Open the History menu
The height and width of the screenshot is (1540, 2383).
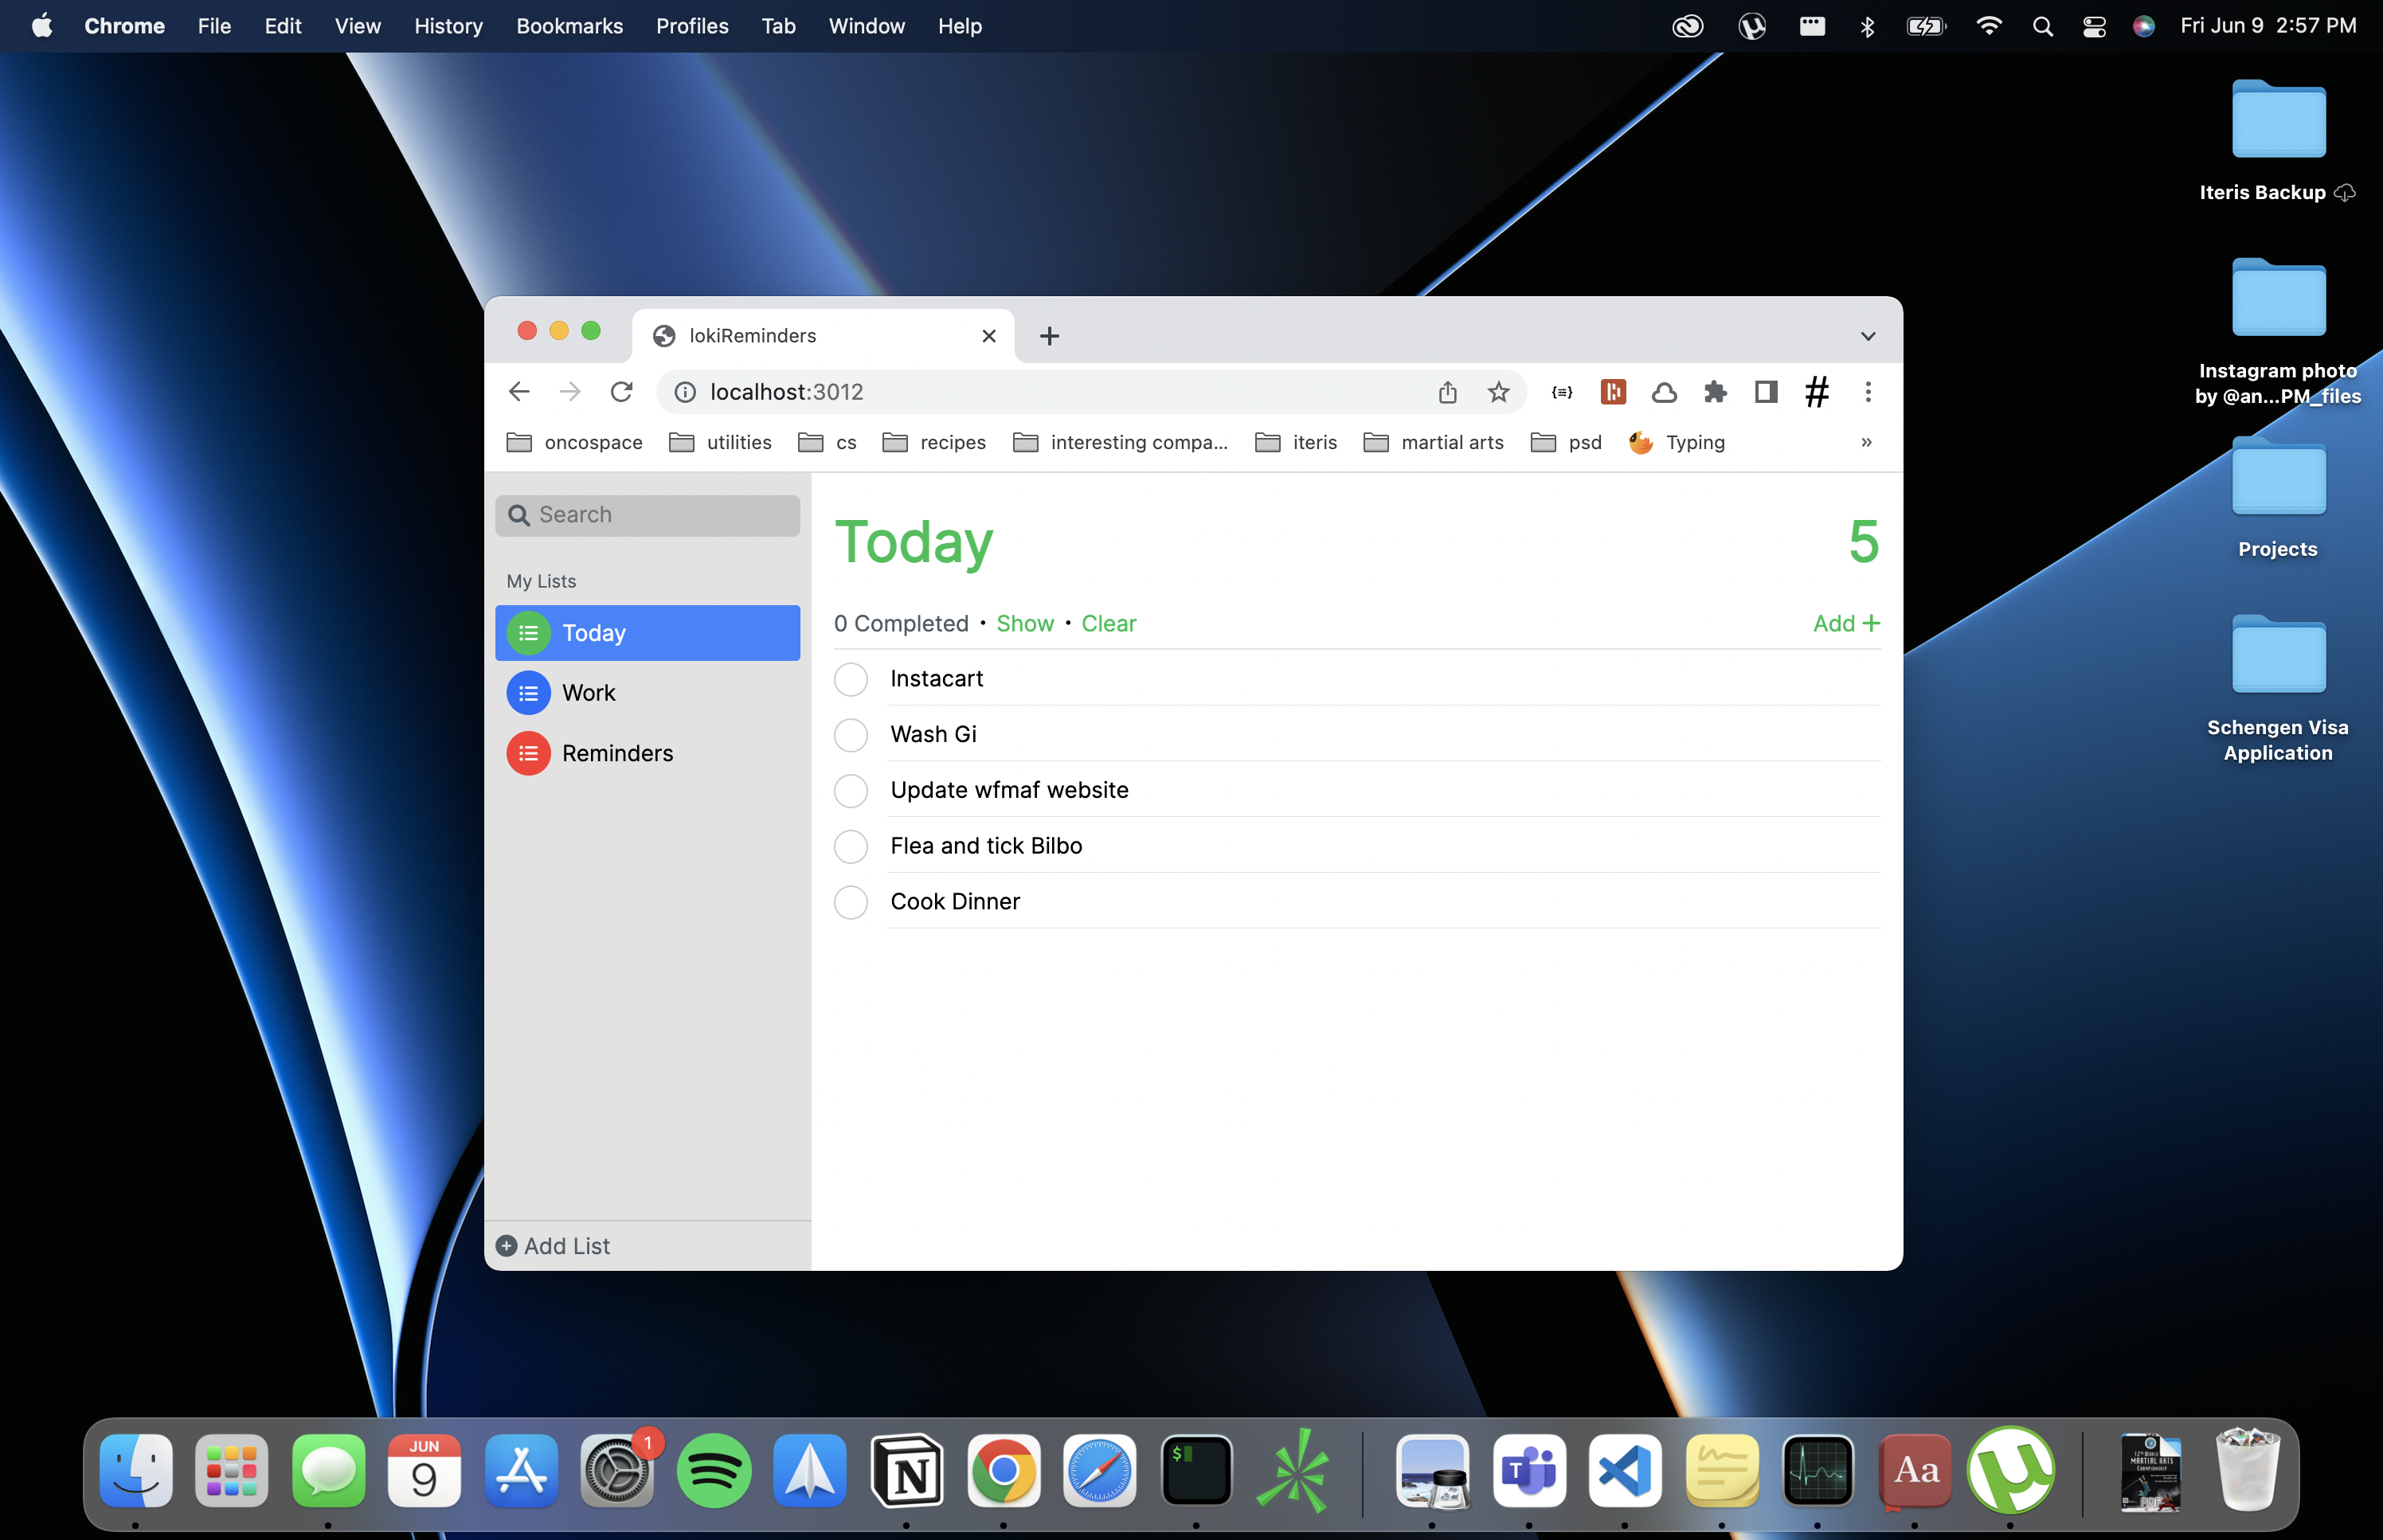click(448, 26)
